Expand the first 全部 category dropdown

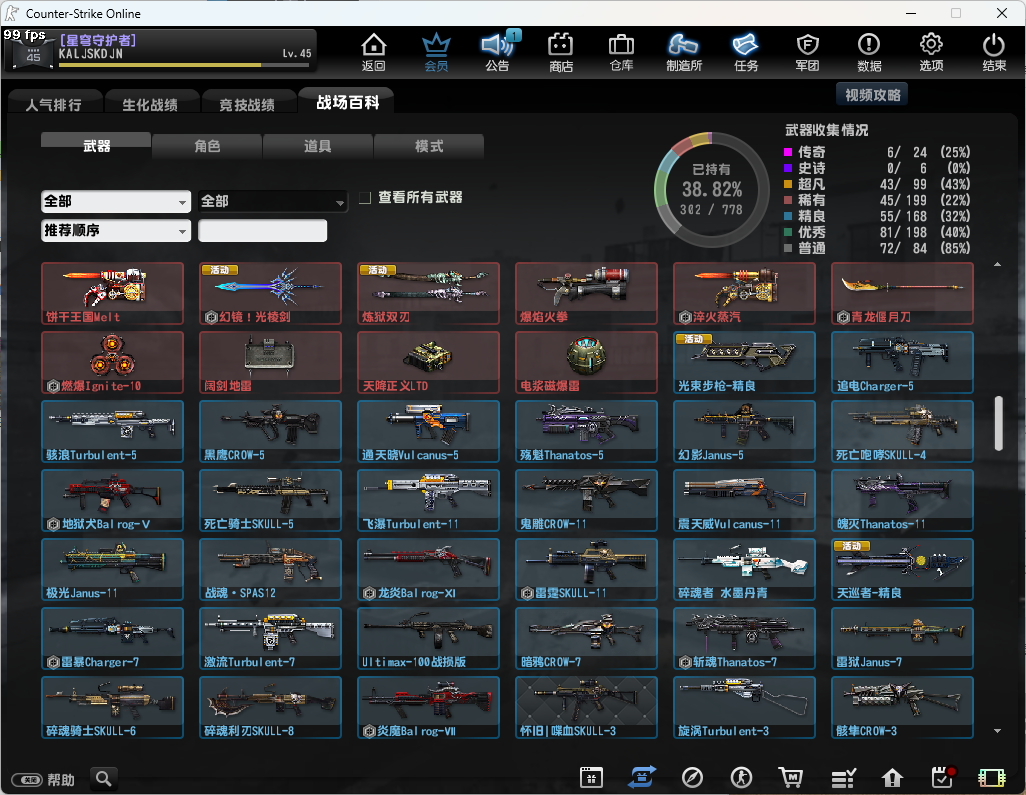click(x=116, y=201)
